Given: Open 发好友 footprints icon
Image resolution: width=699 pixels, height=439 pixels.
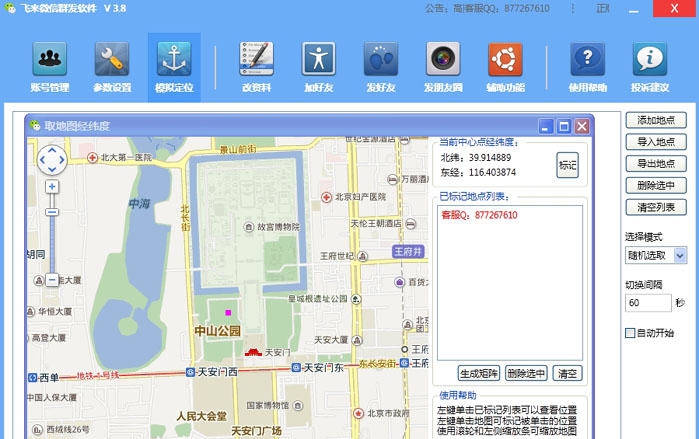Looking at the screenshot, I should [x=381, y=59].
